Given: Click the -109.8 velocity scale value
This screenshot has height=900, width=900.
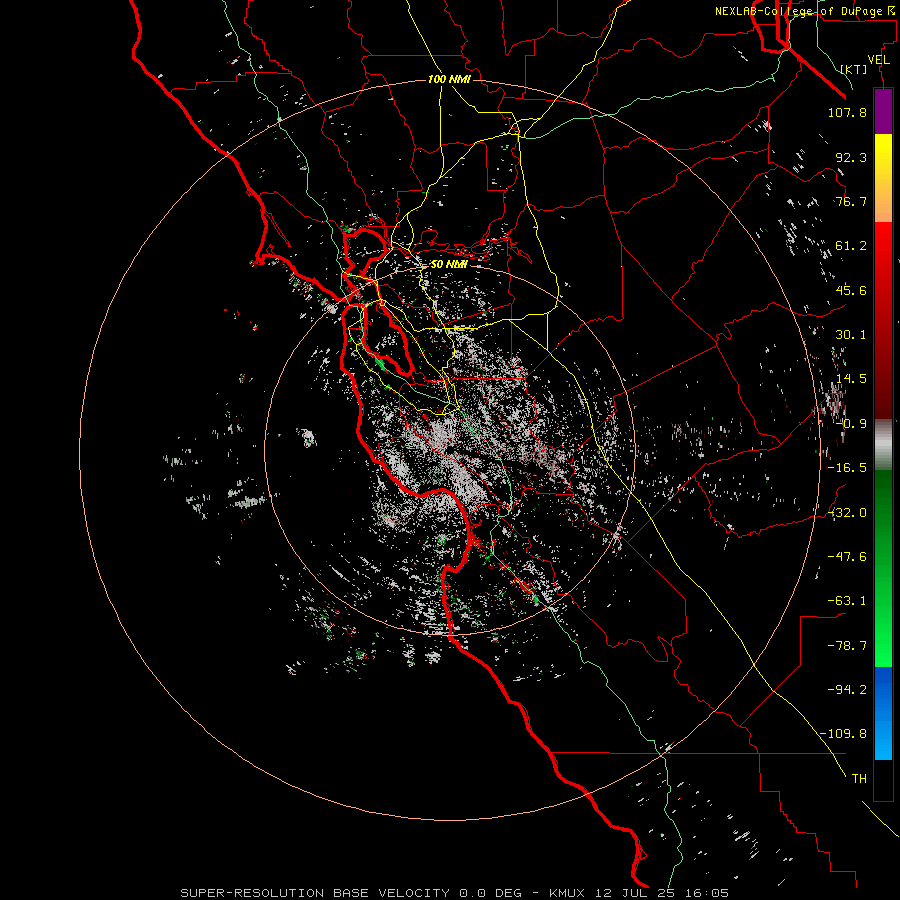Looking at the screenshot, I should [x=843, y=734].
